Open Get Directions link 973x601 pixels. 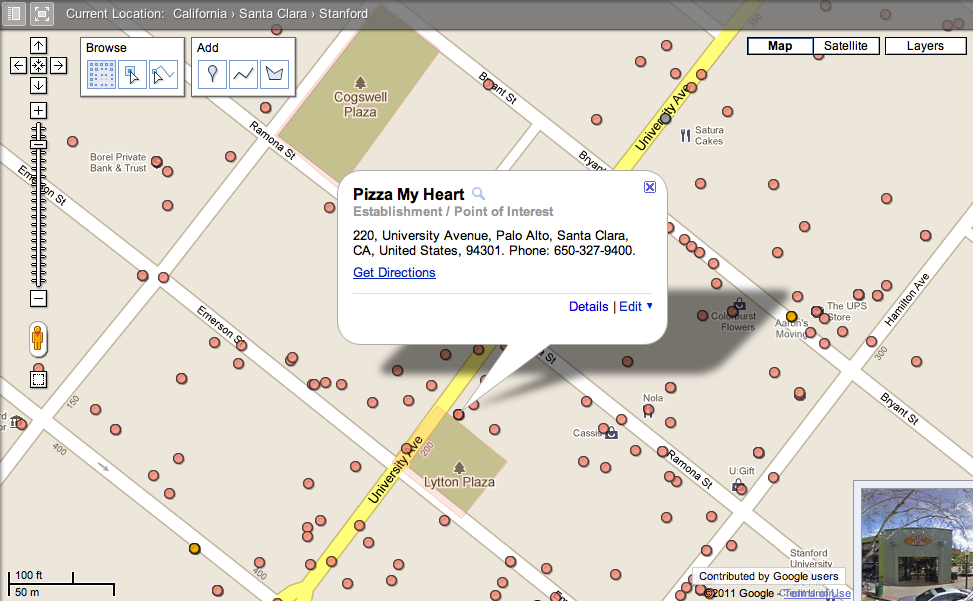(x=394, y=272)
